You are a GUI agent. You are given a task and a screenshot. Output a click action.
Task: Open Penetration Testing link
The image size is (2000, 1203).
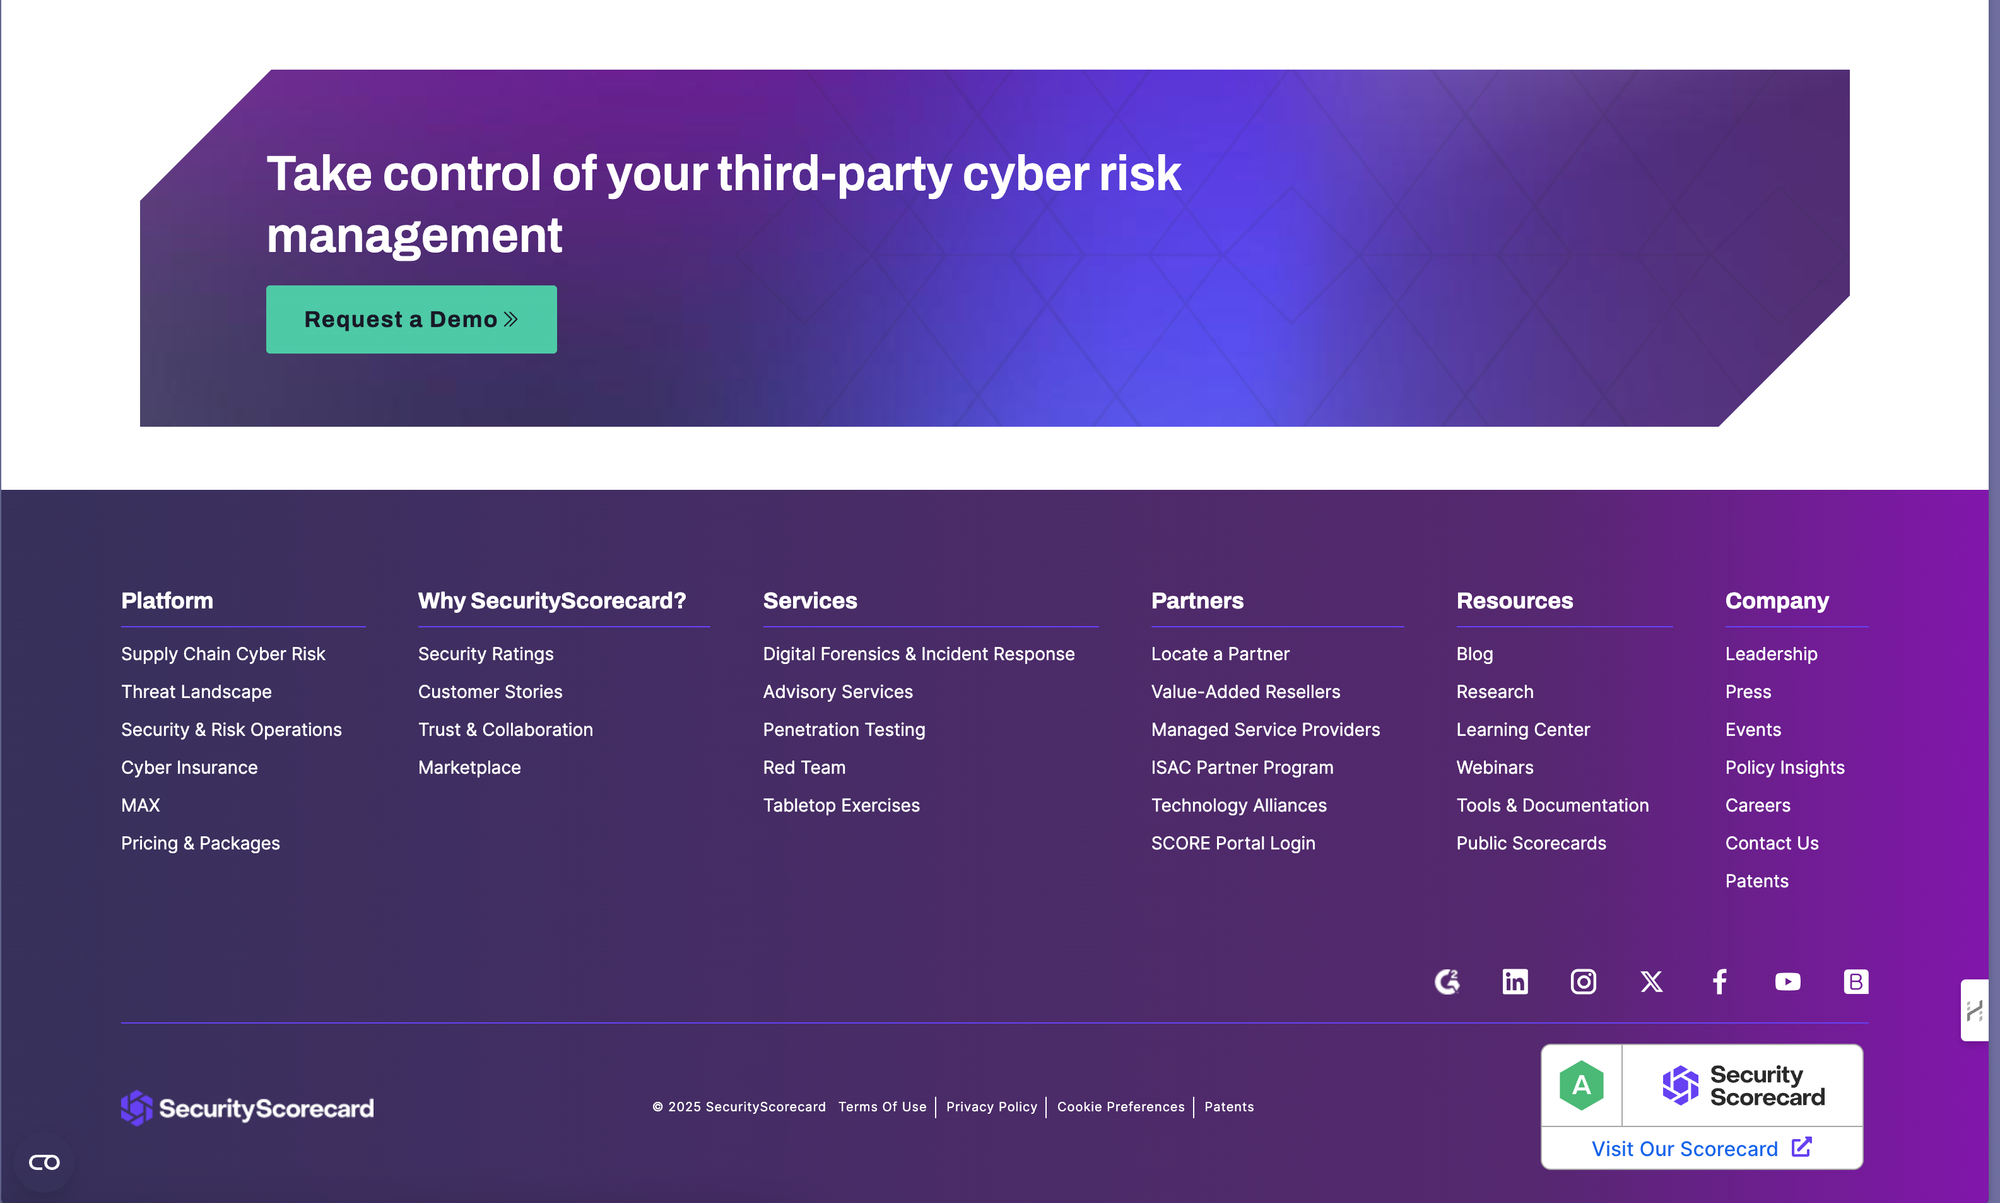(x=844, y=730)
